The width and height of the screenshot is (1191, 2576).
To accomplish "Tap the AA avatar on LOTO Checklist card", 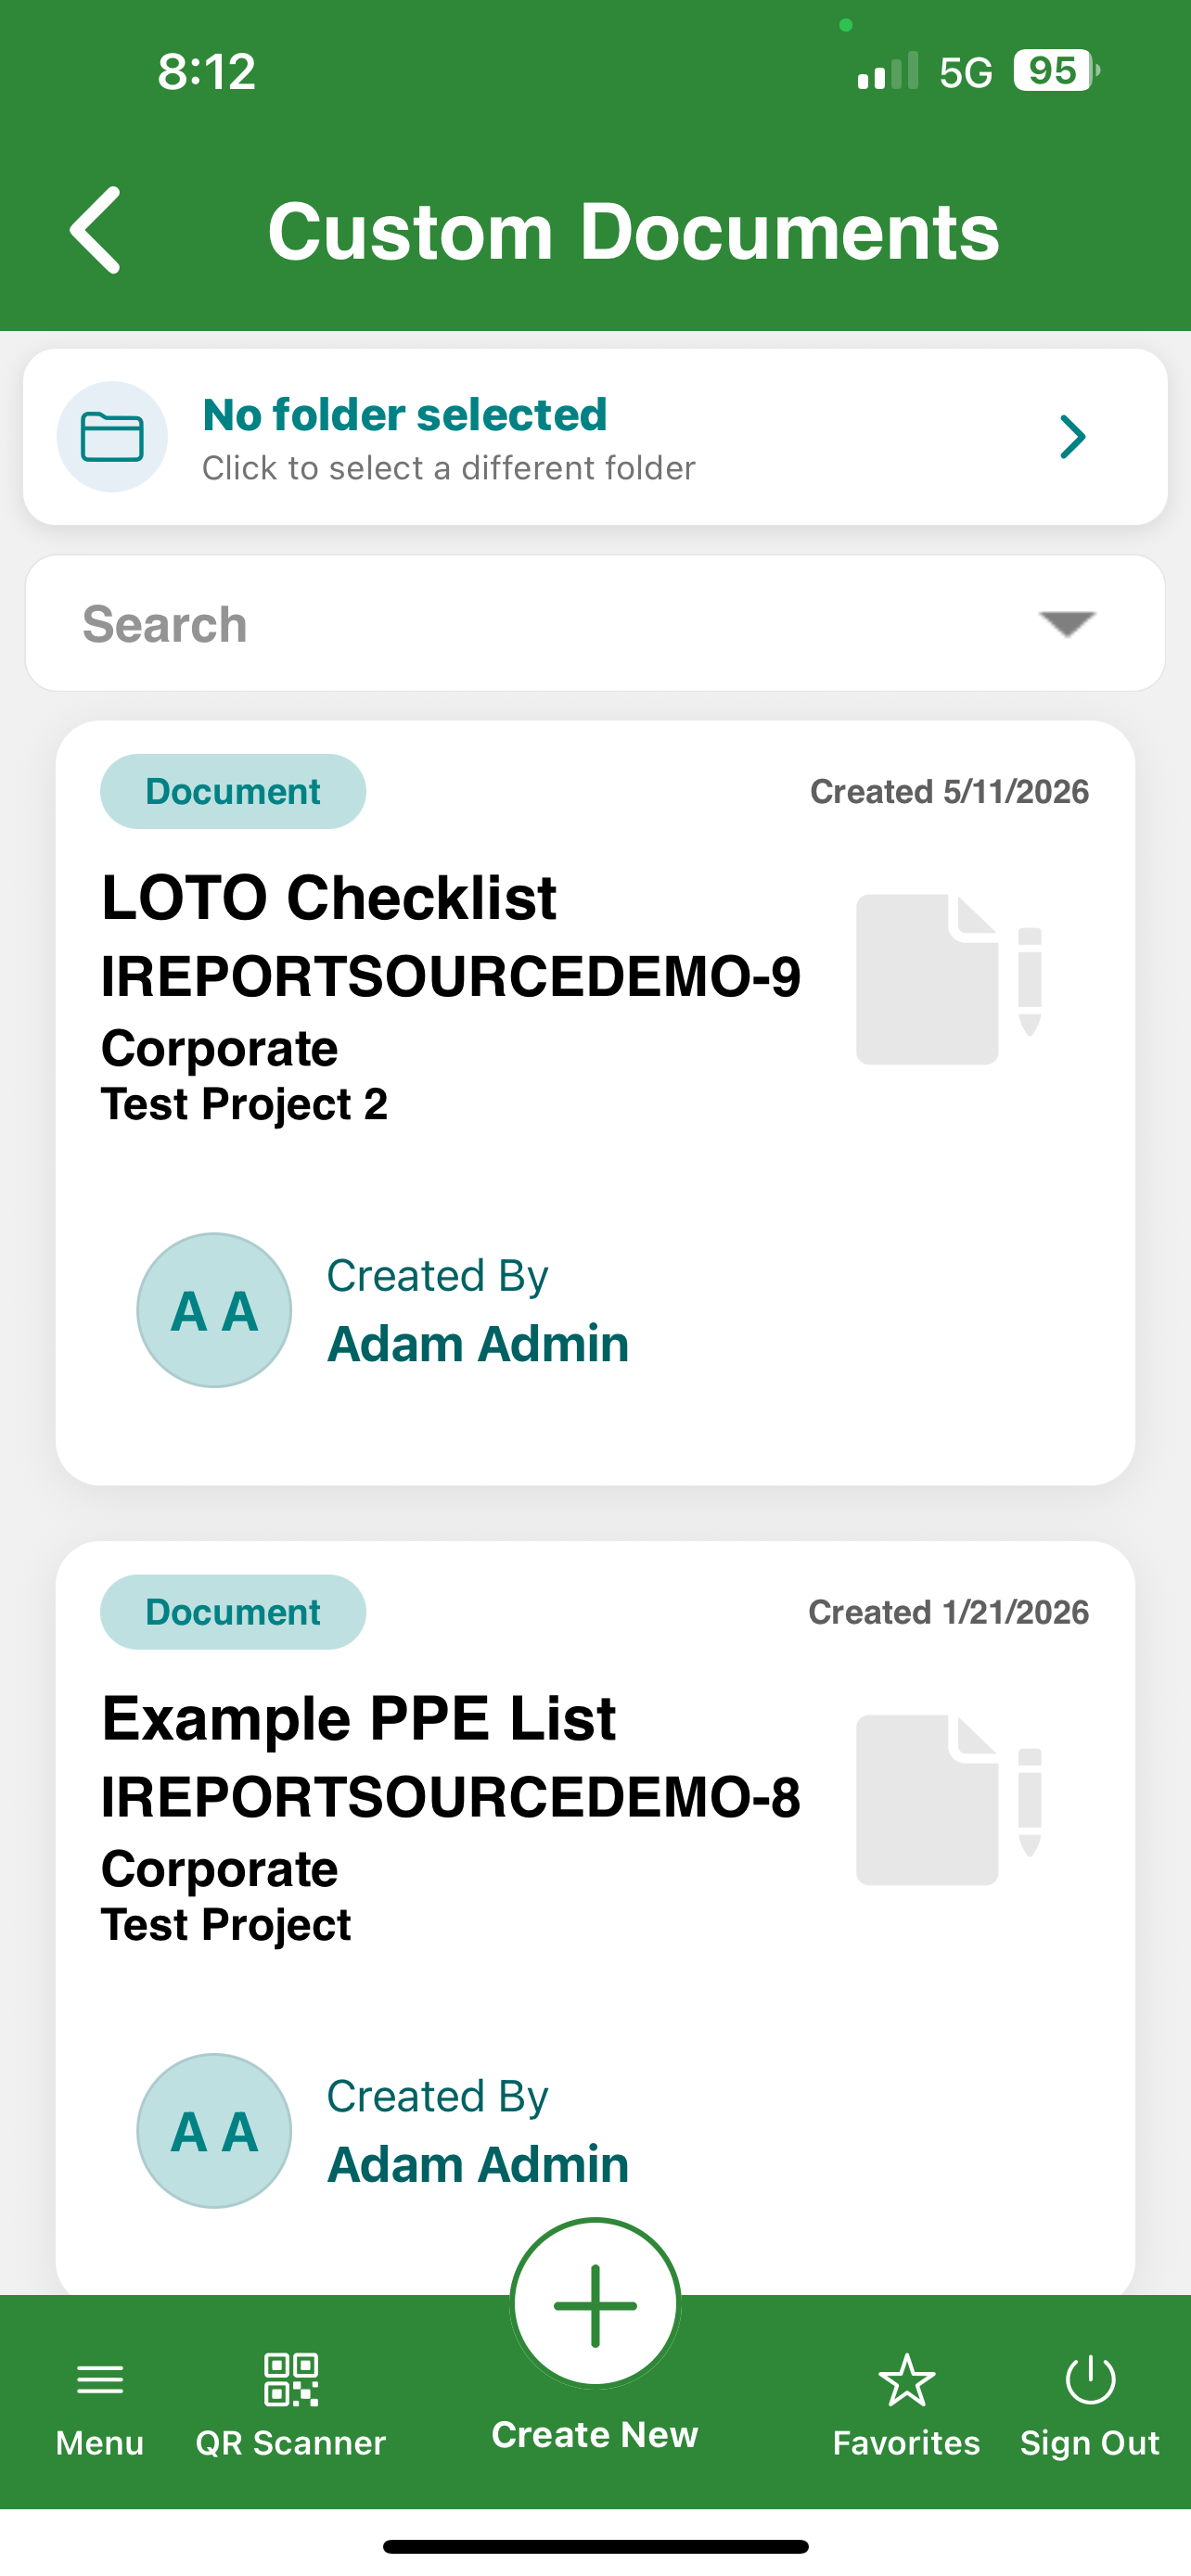I will point(214,1310).
